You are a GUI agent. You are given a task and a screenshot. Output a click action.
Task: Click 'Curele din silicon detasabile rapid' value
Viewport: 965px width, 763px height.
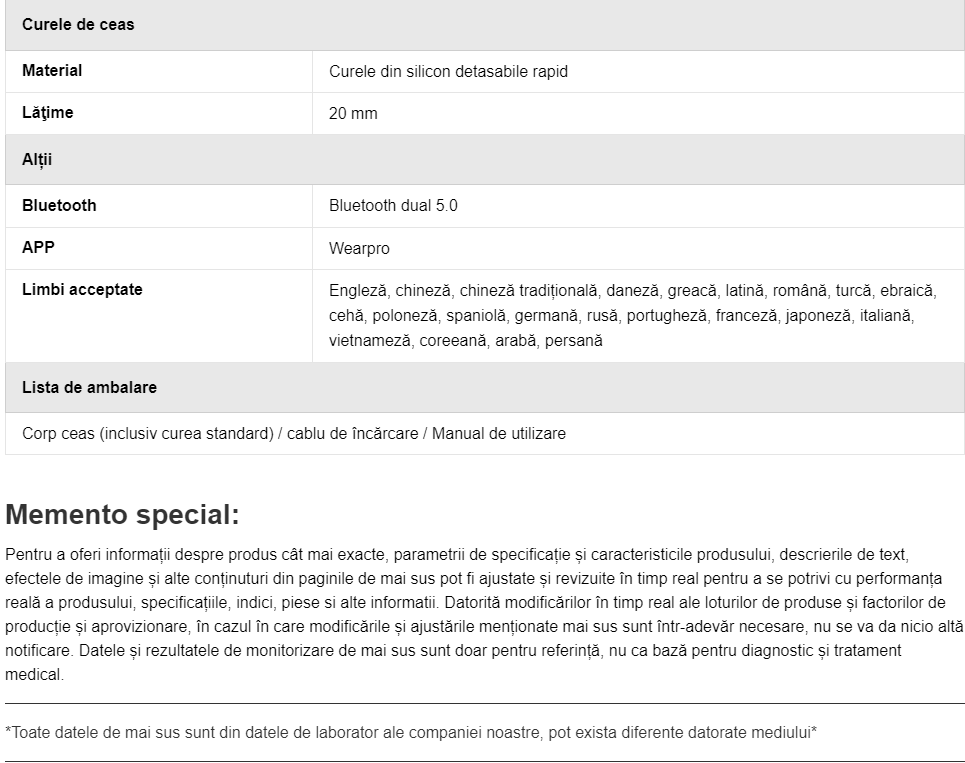click(x=448, y=71)
